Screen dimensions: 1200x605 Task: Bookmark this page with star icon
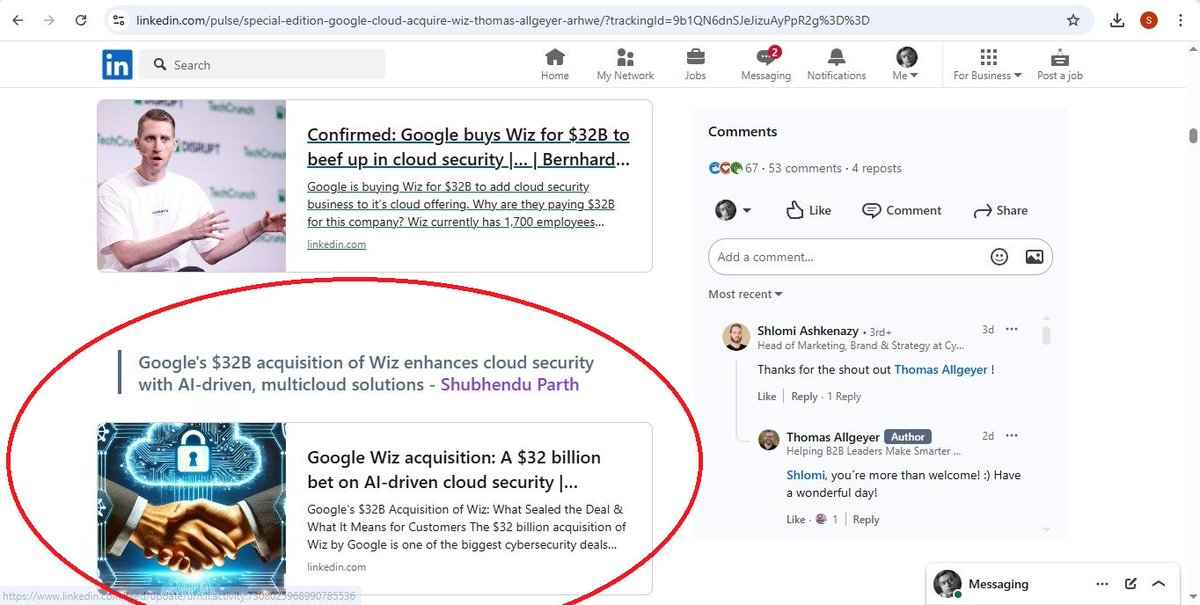coord(1073,20)
